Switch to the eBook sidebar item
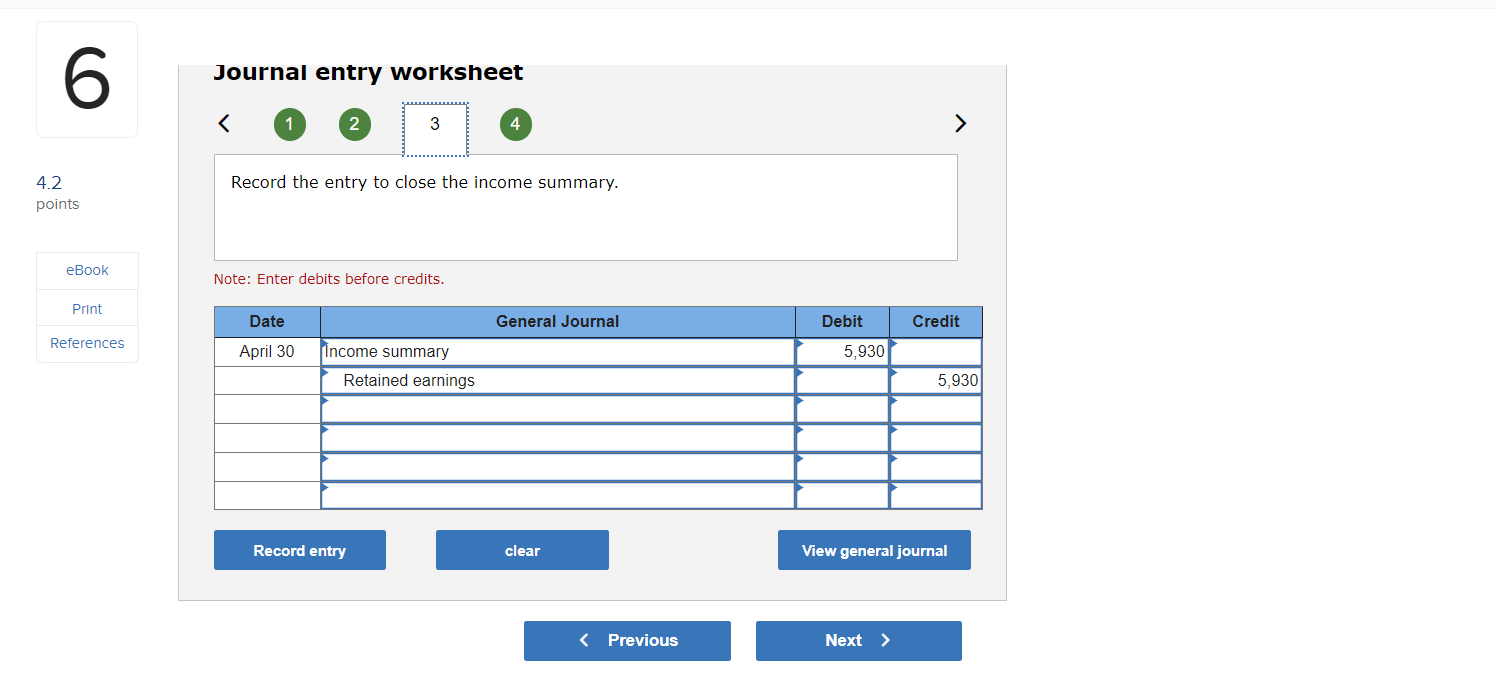Viewport: 1497px width, 698px height. click(x=87, y=270)
